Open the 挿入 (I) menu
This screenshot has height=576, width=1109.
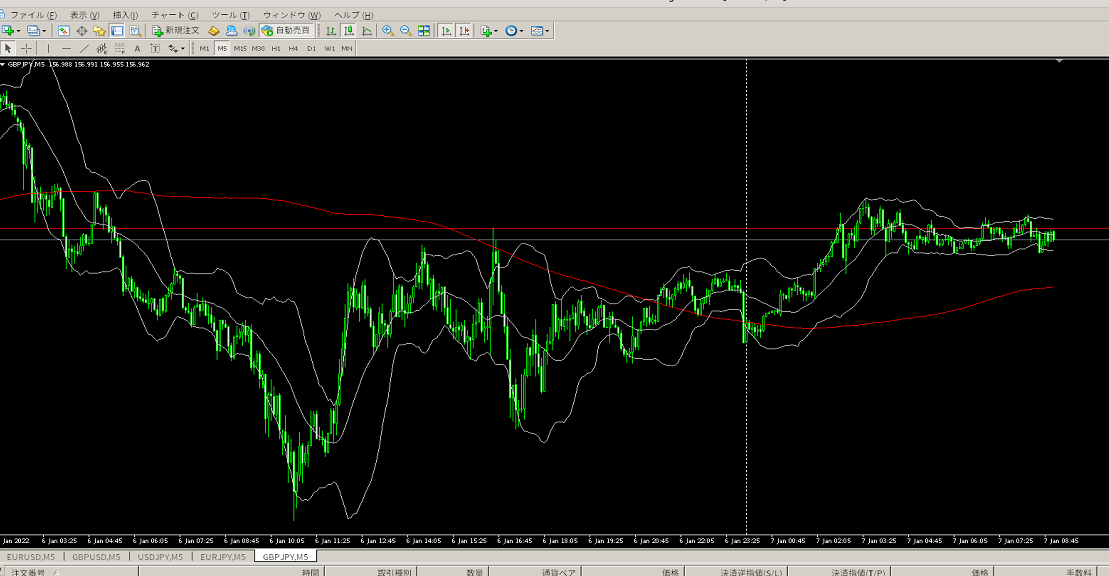point(126,15)
